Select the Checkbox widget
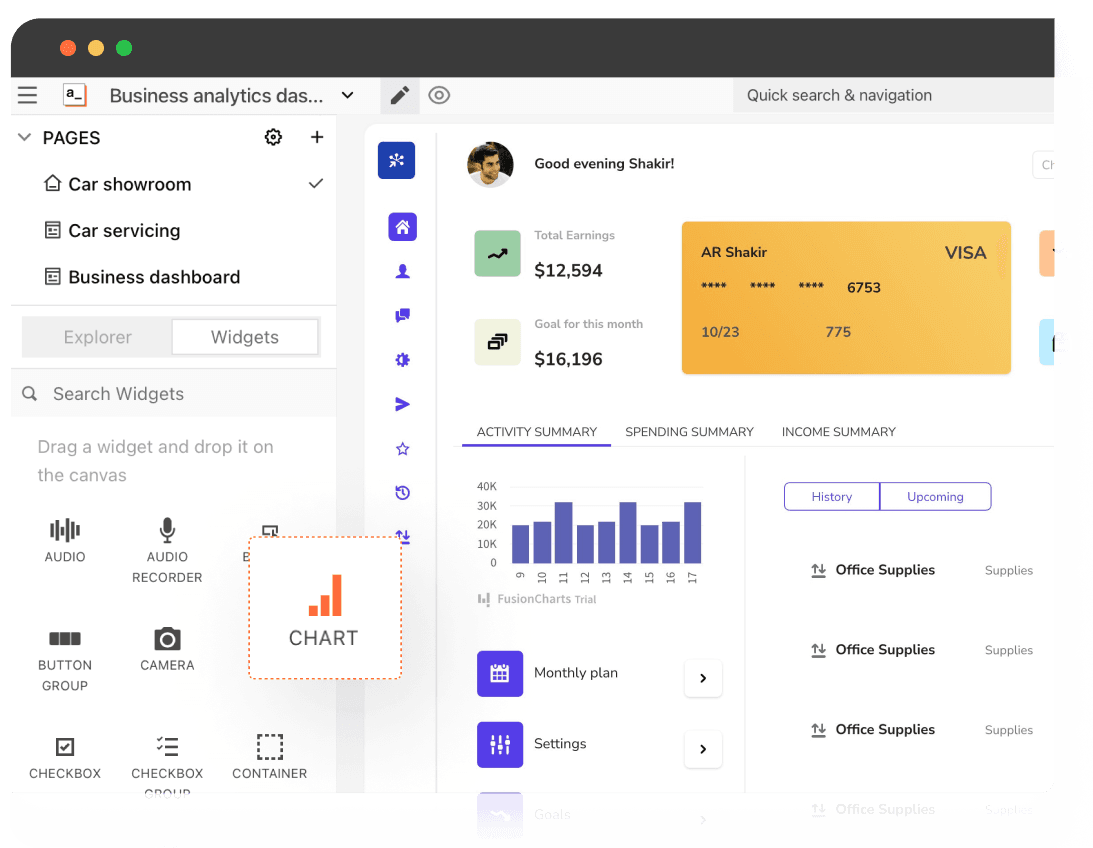This screenshot has width=1093, height=848. 65,757
